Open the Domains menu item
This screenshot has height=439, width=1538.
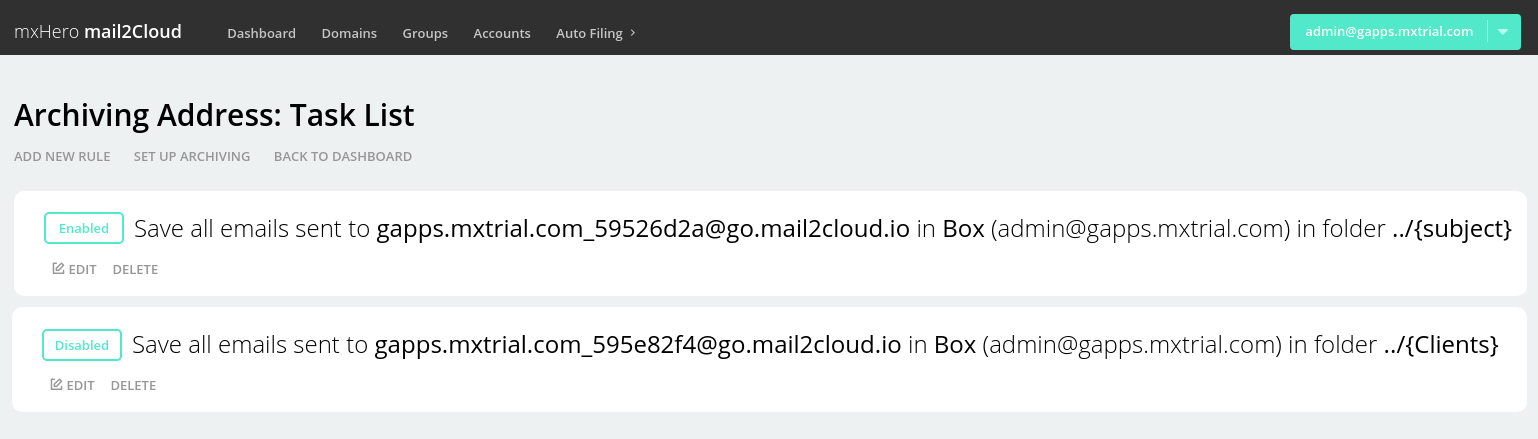click(349, 33)
